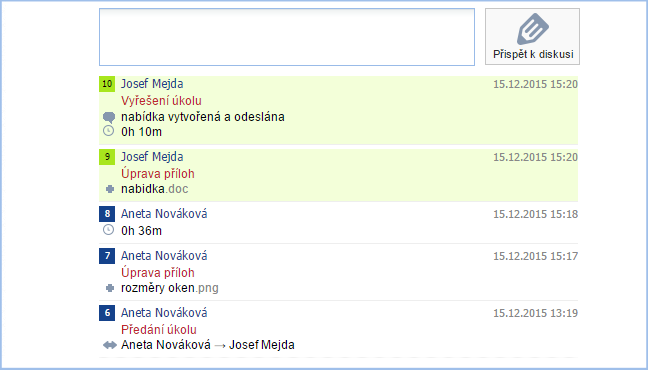Screen dimensions: 648x370
Task: Click the plus icon beside rozměry oken.png
Action: click(x=110, y=288)
